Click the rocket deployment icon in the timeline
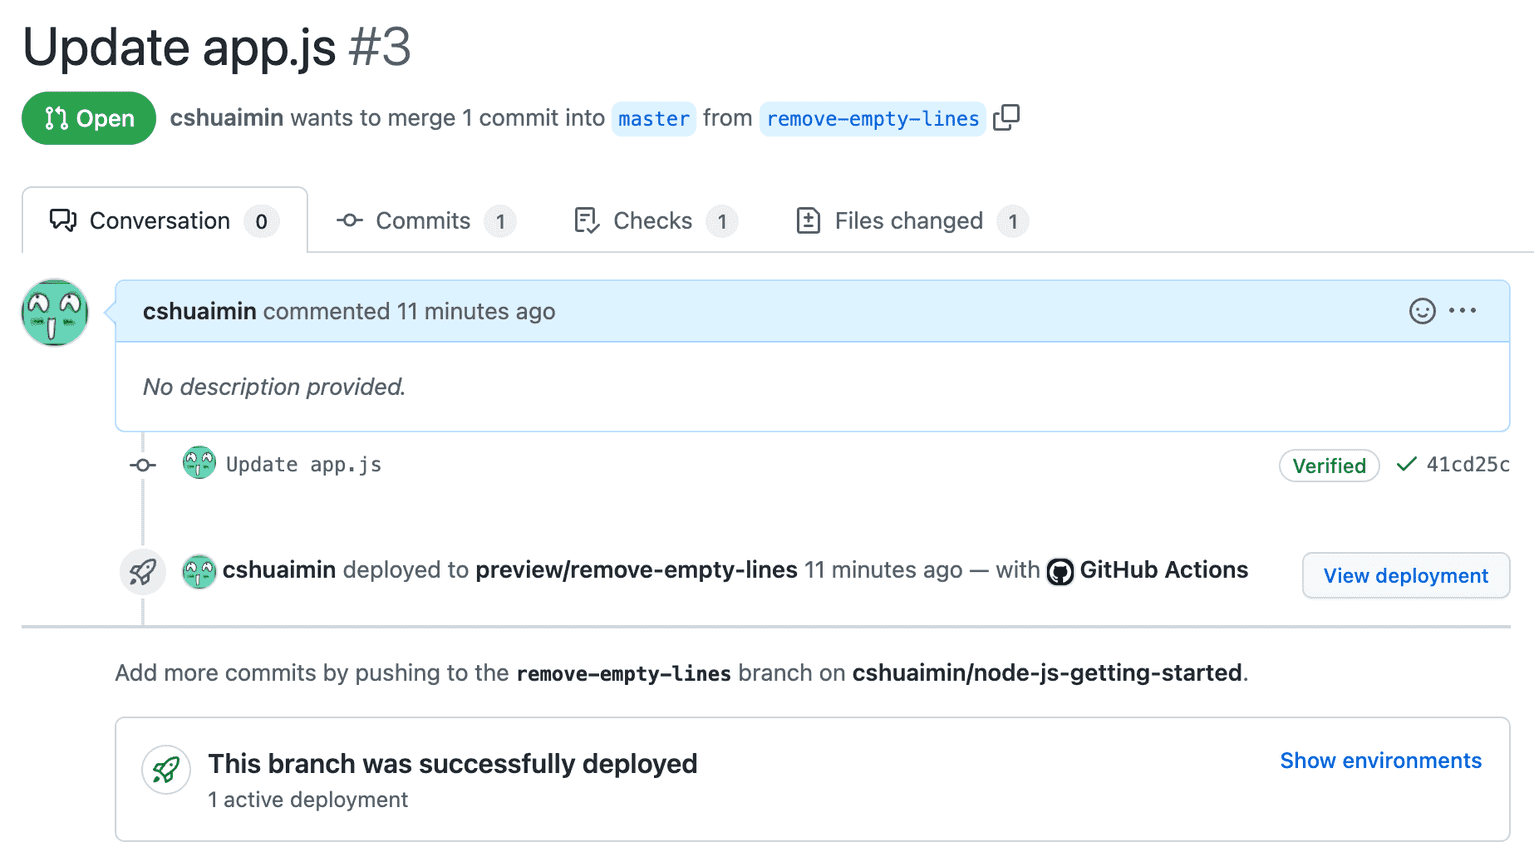 point(143,572)
